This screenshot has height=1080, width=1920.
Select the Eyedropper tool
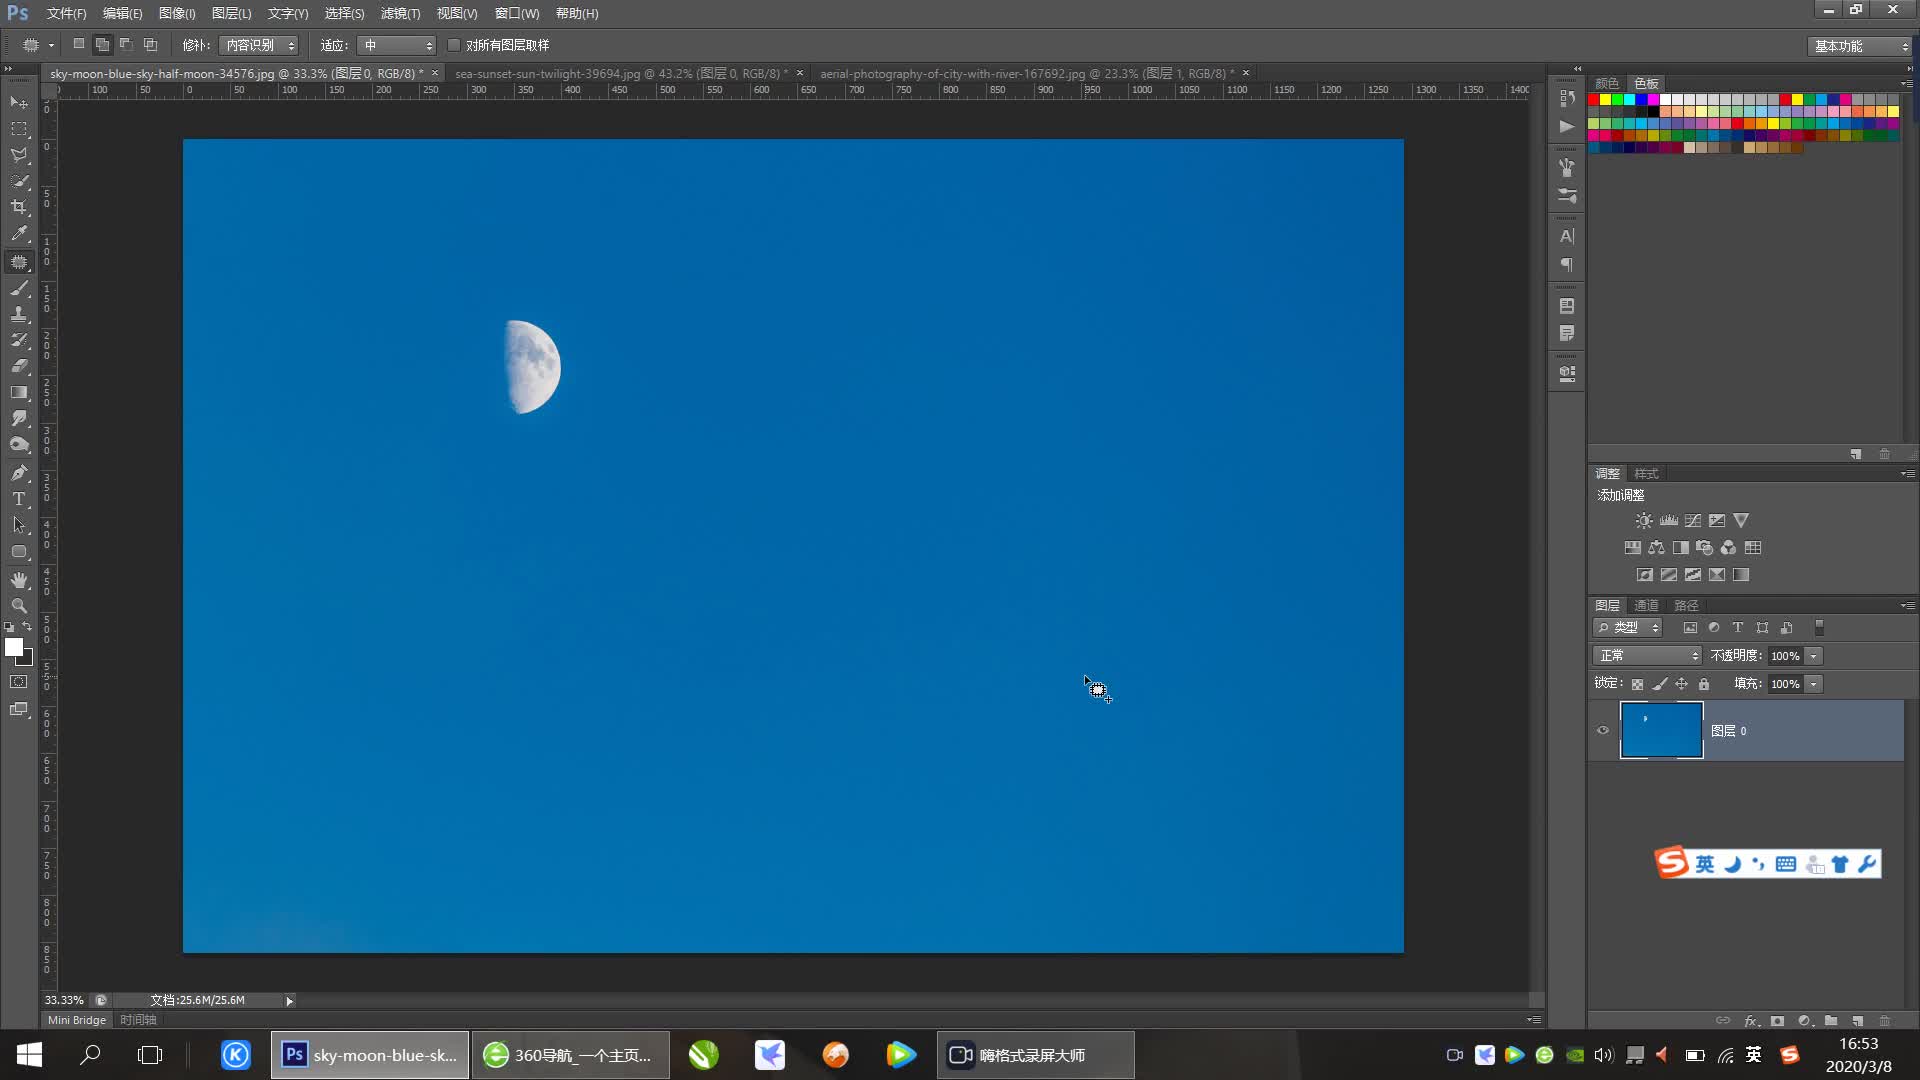coord(19,233)
